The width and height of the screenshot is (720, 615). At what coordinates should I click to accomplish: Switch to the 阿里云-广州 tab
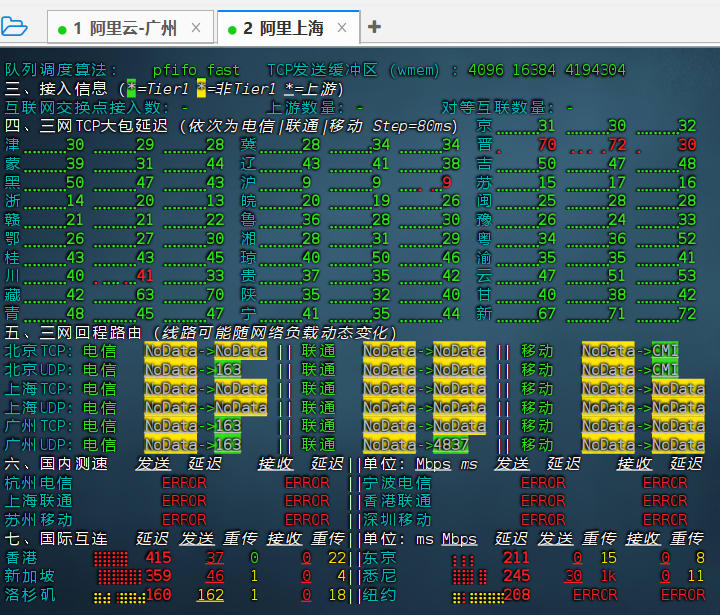pyautogui.click(x=130, y=28)
